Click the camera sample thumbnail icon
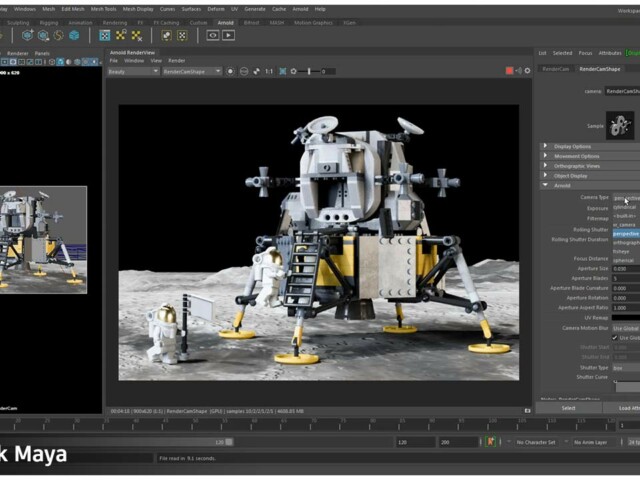Viewport: 640px width, 480px height. point(621,124)
